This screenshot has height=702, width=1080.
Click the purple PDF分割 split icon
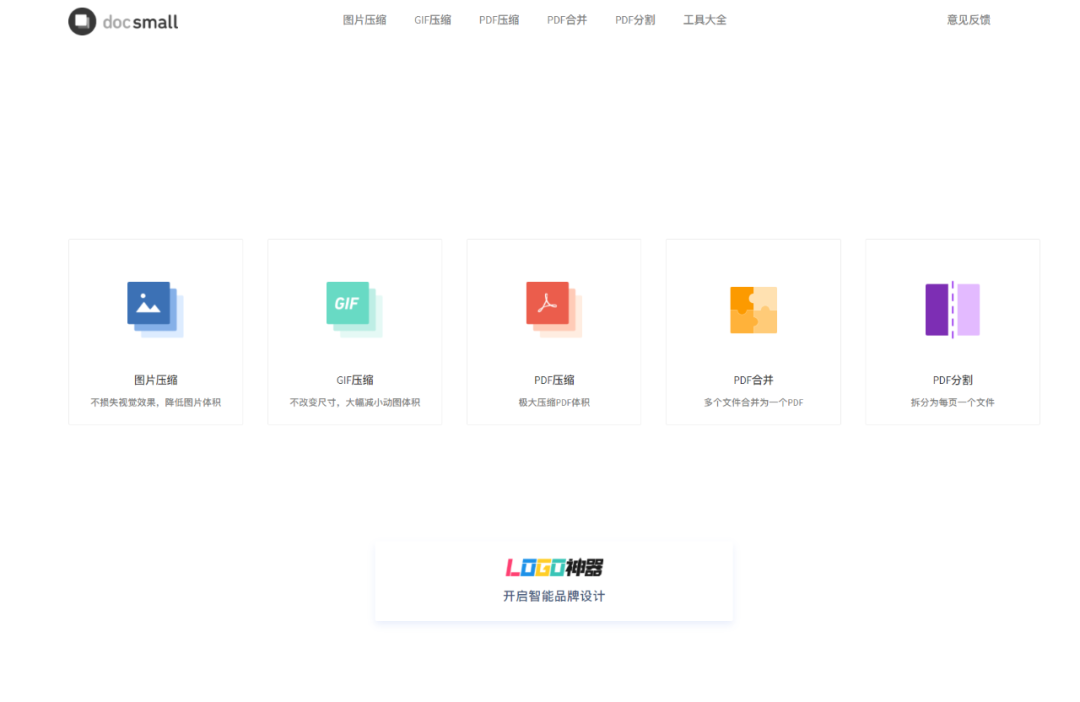[x=951, y=308]
